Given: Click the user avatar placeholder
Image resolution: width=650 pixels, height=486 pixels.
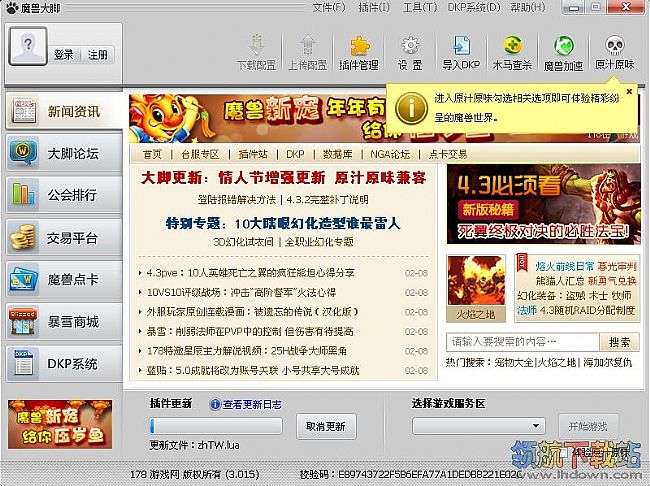Looking at the screenshot, I should coord(28,46).
